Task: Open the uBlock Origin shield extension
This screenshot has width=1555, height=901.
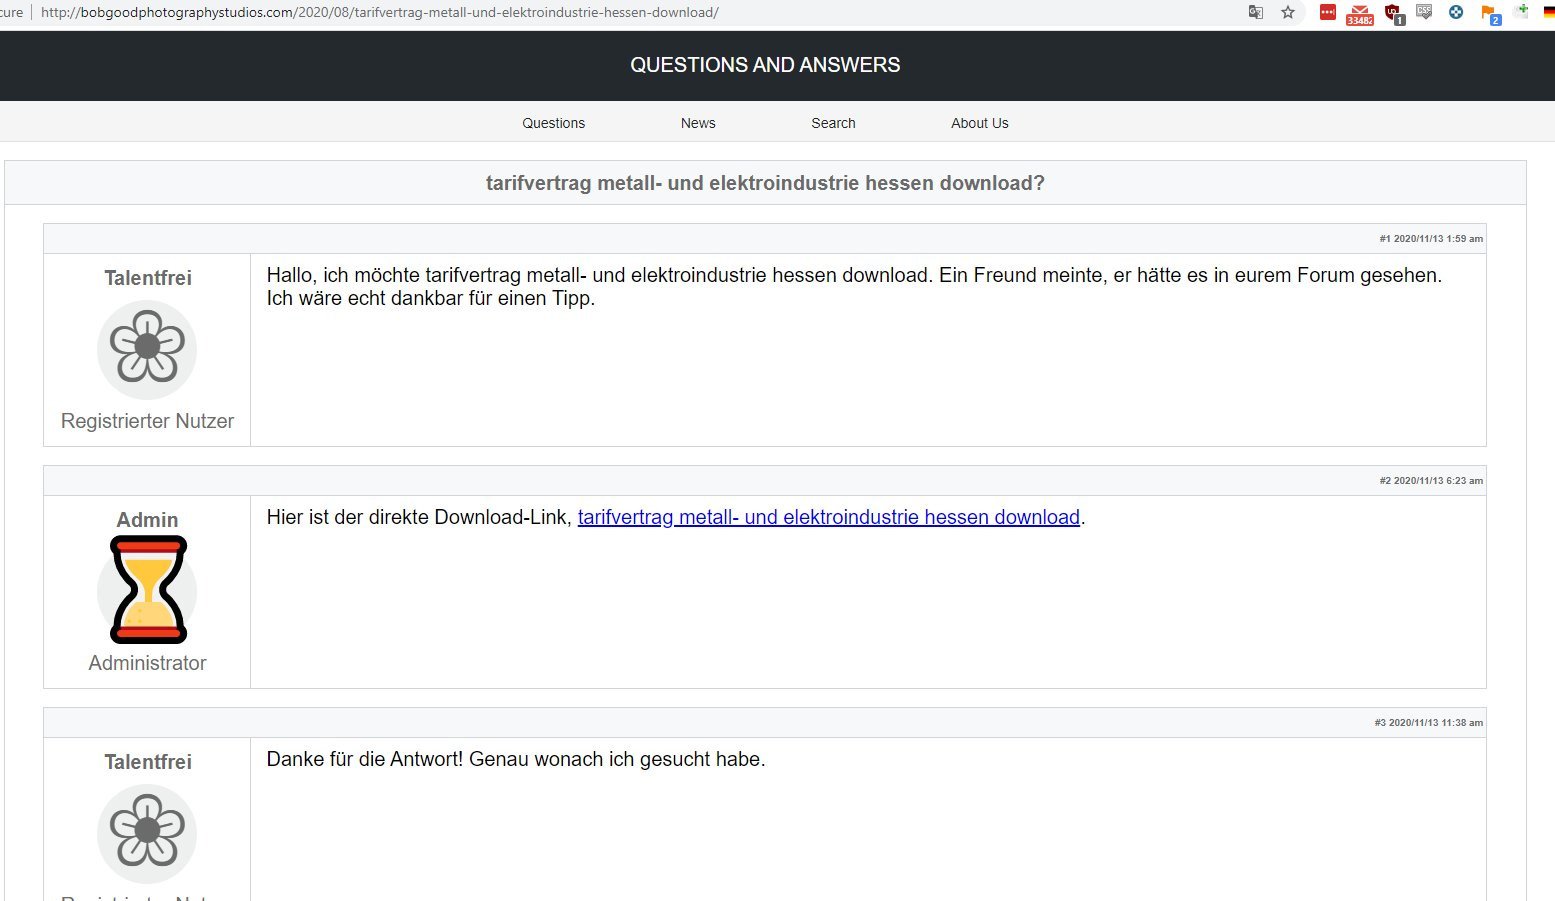Action: 1393,13
